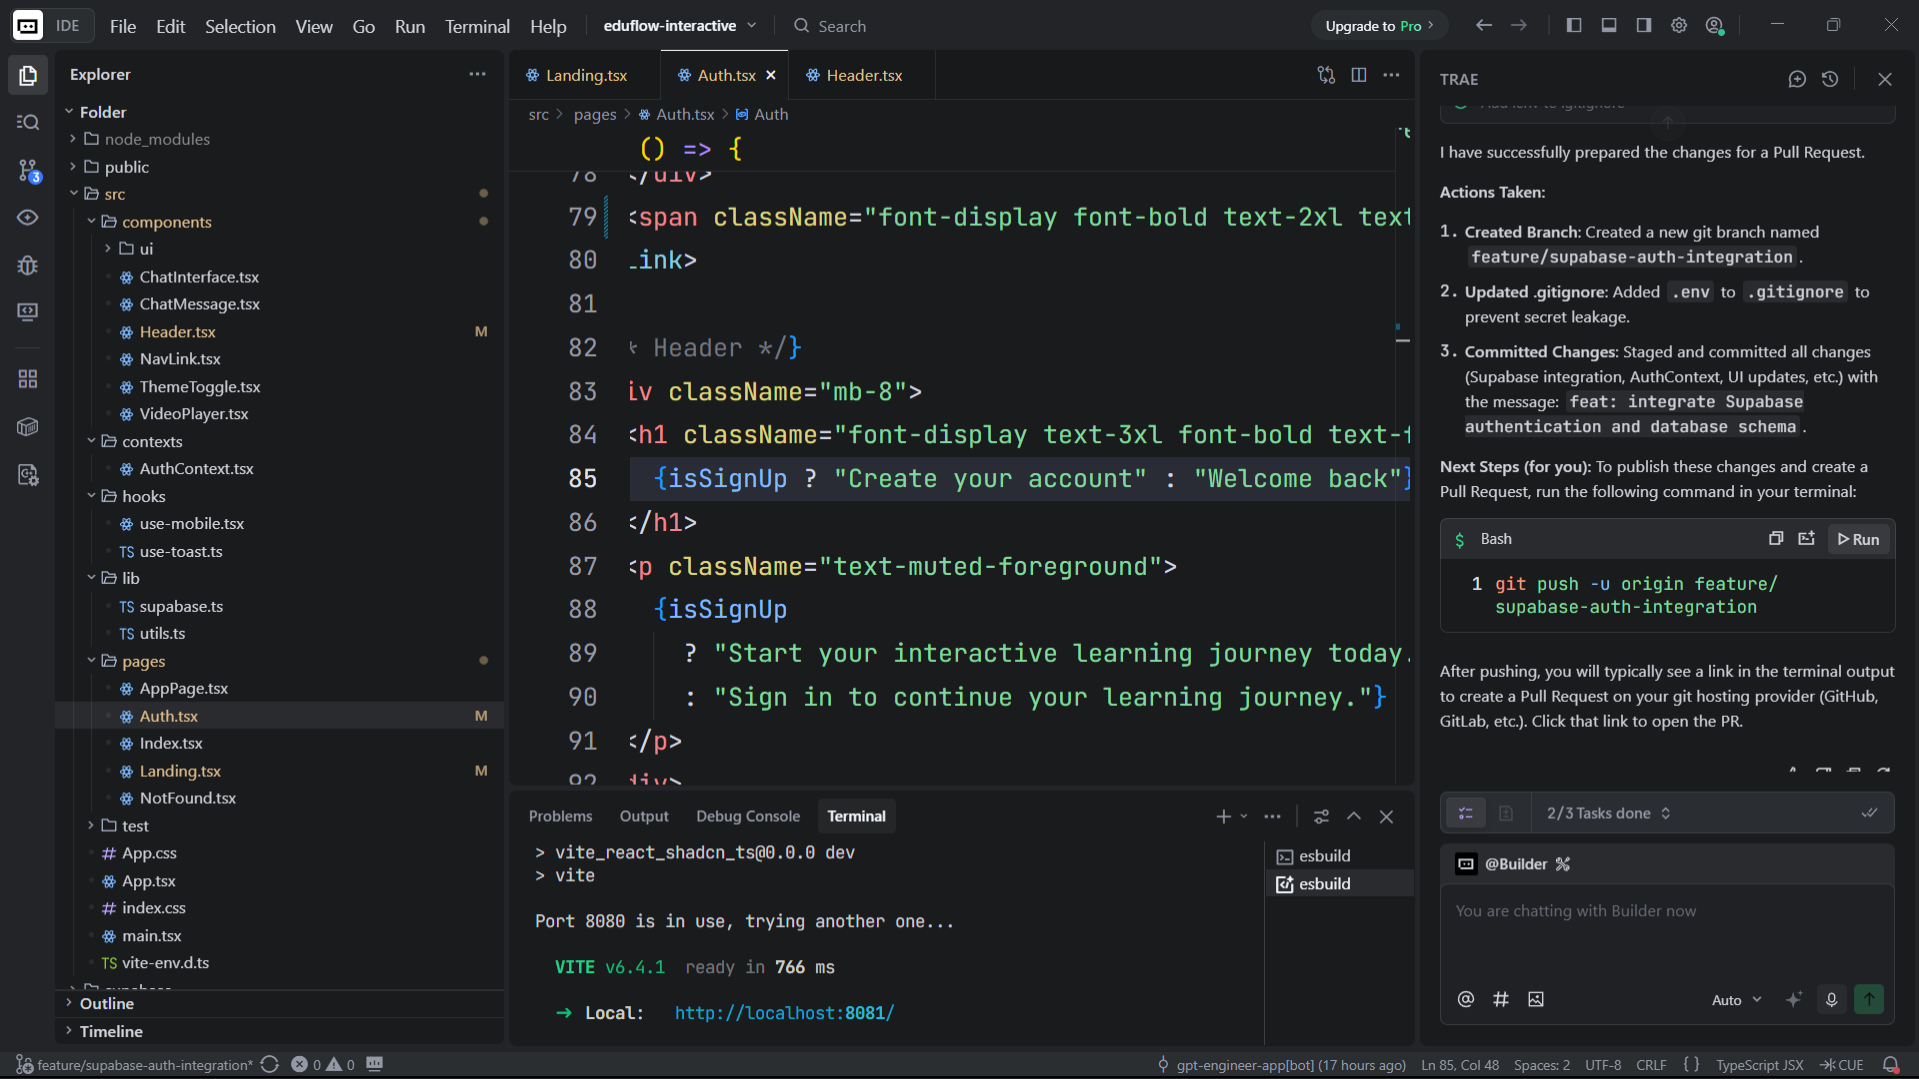This screenshot has height=1079, width=1919.
Task: Open the File menu
Action: [123, 26]
